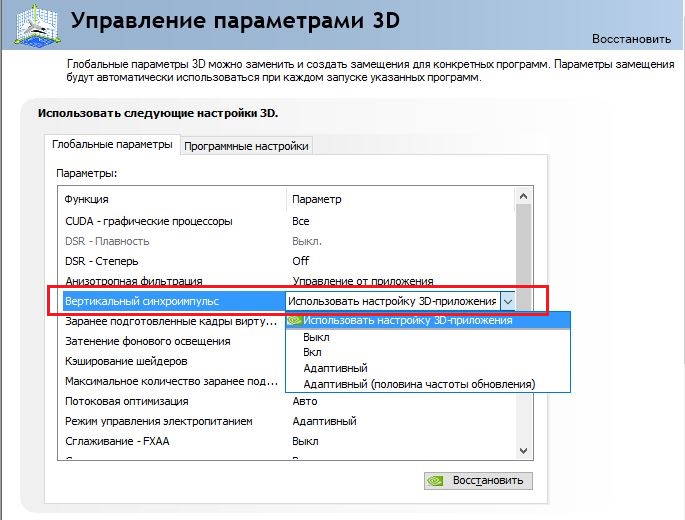685x520 pixels.
Task: Click the 3D settings cube icon in header
Action: [37, 24]
